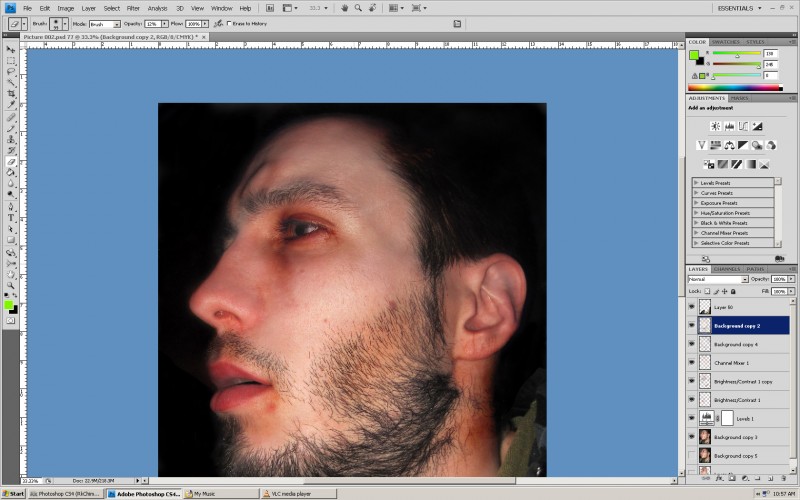Select the Background copy 4 layer
This screenshot has height=500, width=800.
(x=744, y=344)
